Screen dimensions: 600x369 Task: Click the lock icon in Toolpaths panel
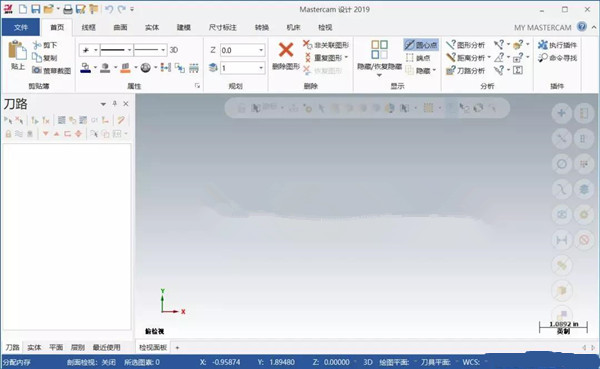pos(8,134)
